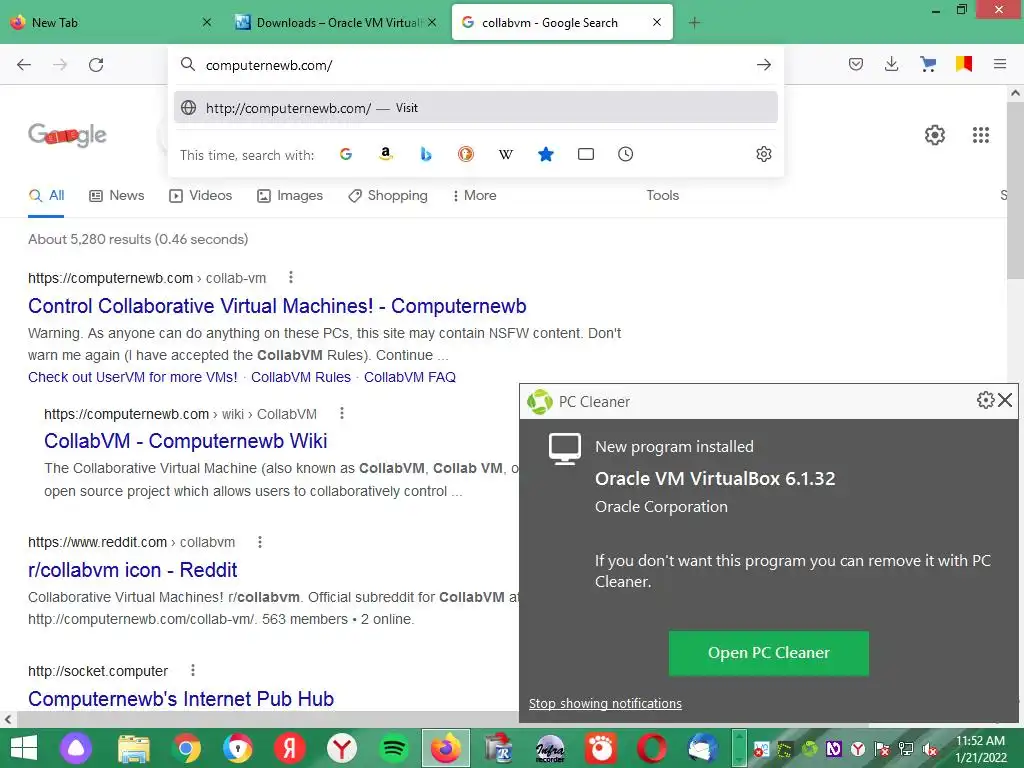Viewport: 1024px width, 768px height.
Task: Reload the current page
Action: 96,65
